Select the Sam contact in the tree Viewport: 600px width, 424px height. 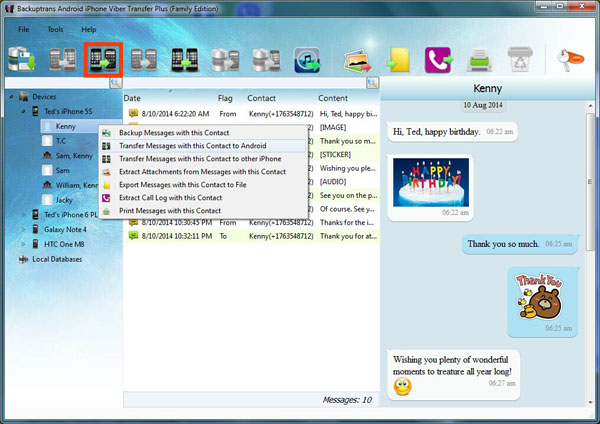coord(62,170)
